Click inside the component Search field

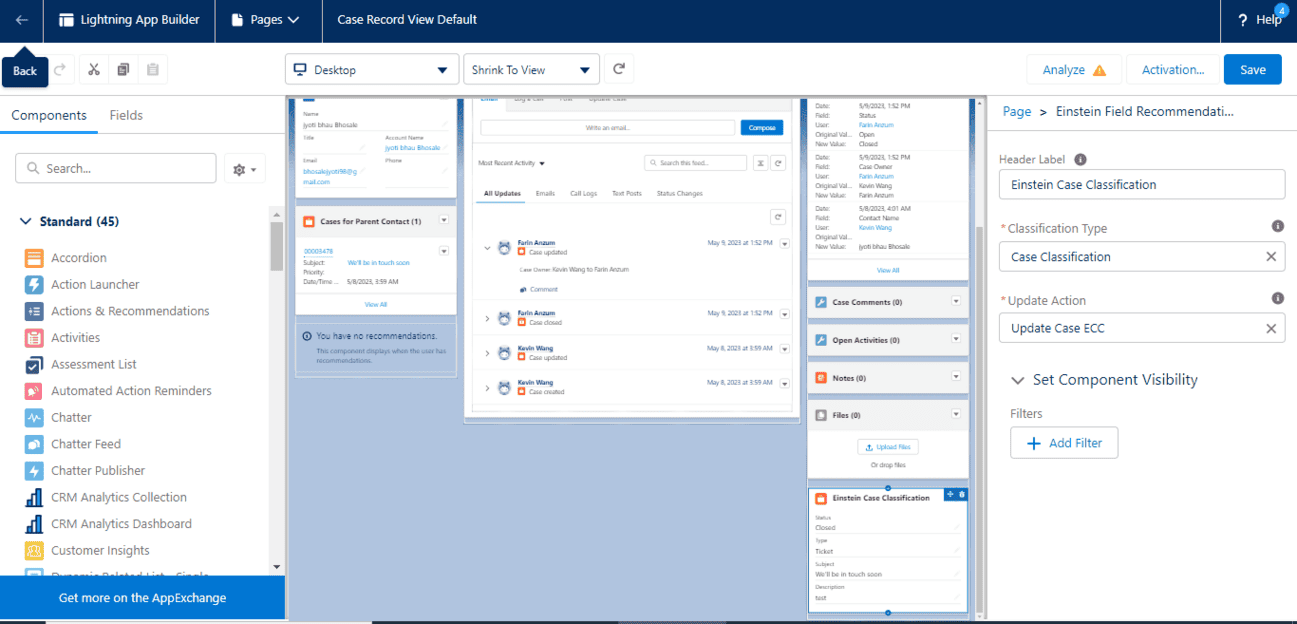coord(115,167)
